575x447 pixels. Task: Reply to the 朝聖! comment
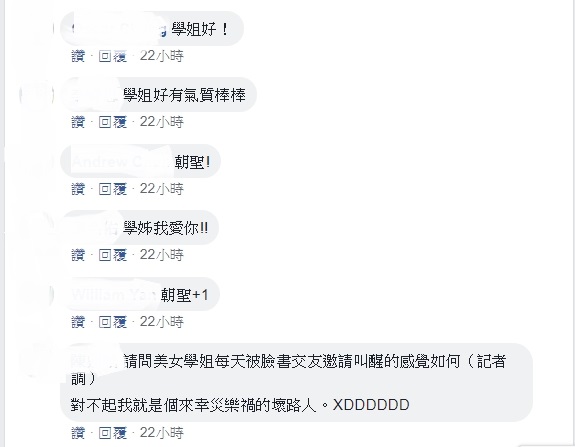tap(113, 189)
